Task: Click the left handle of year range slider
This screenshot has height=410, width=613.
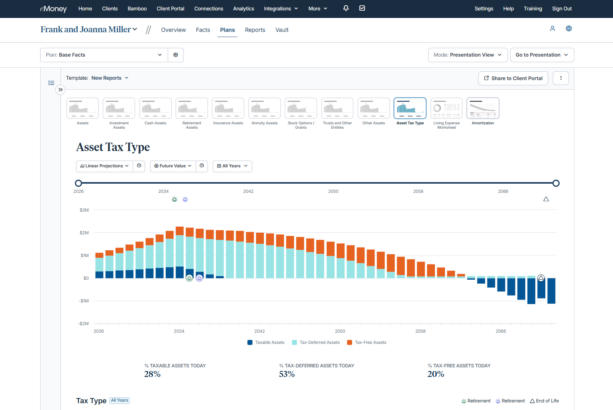Action: tap(79, 183)
